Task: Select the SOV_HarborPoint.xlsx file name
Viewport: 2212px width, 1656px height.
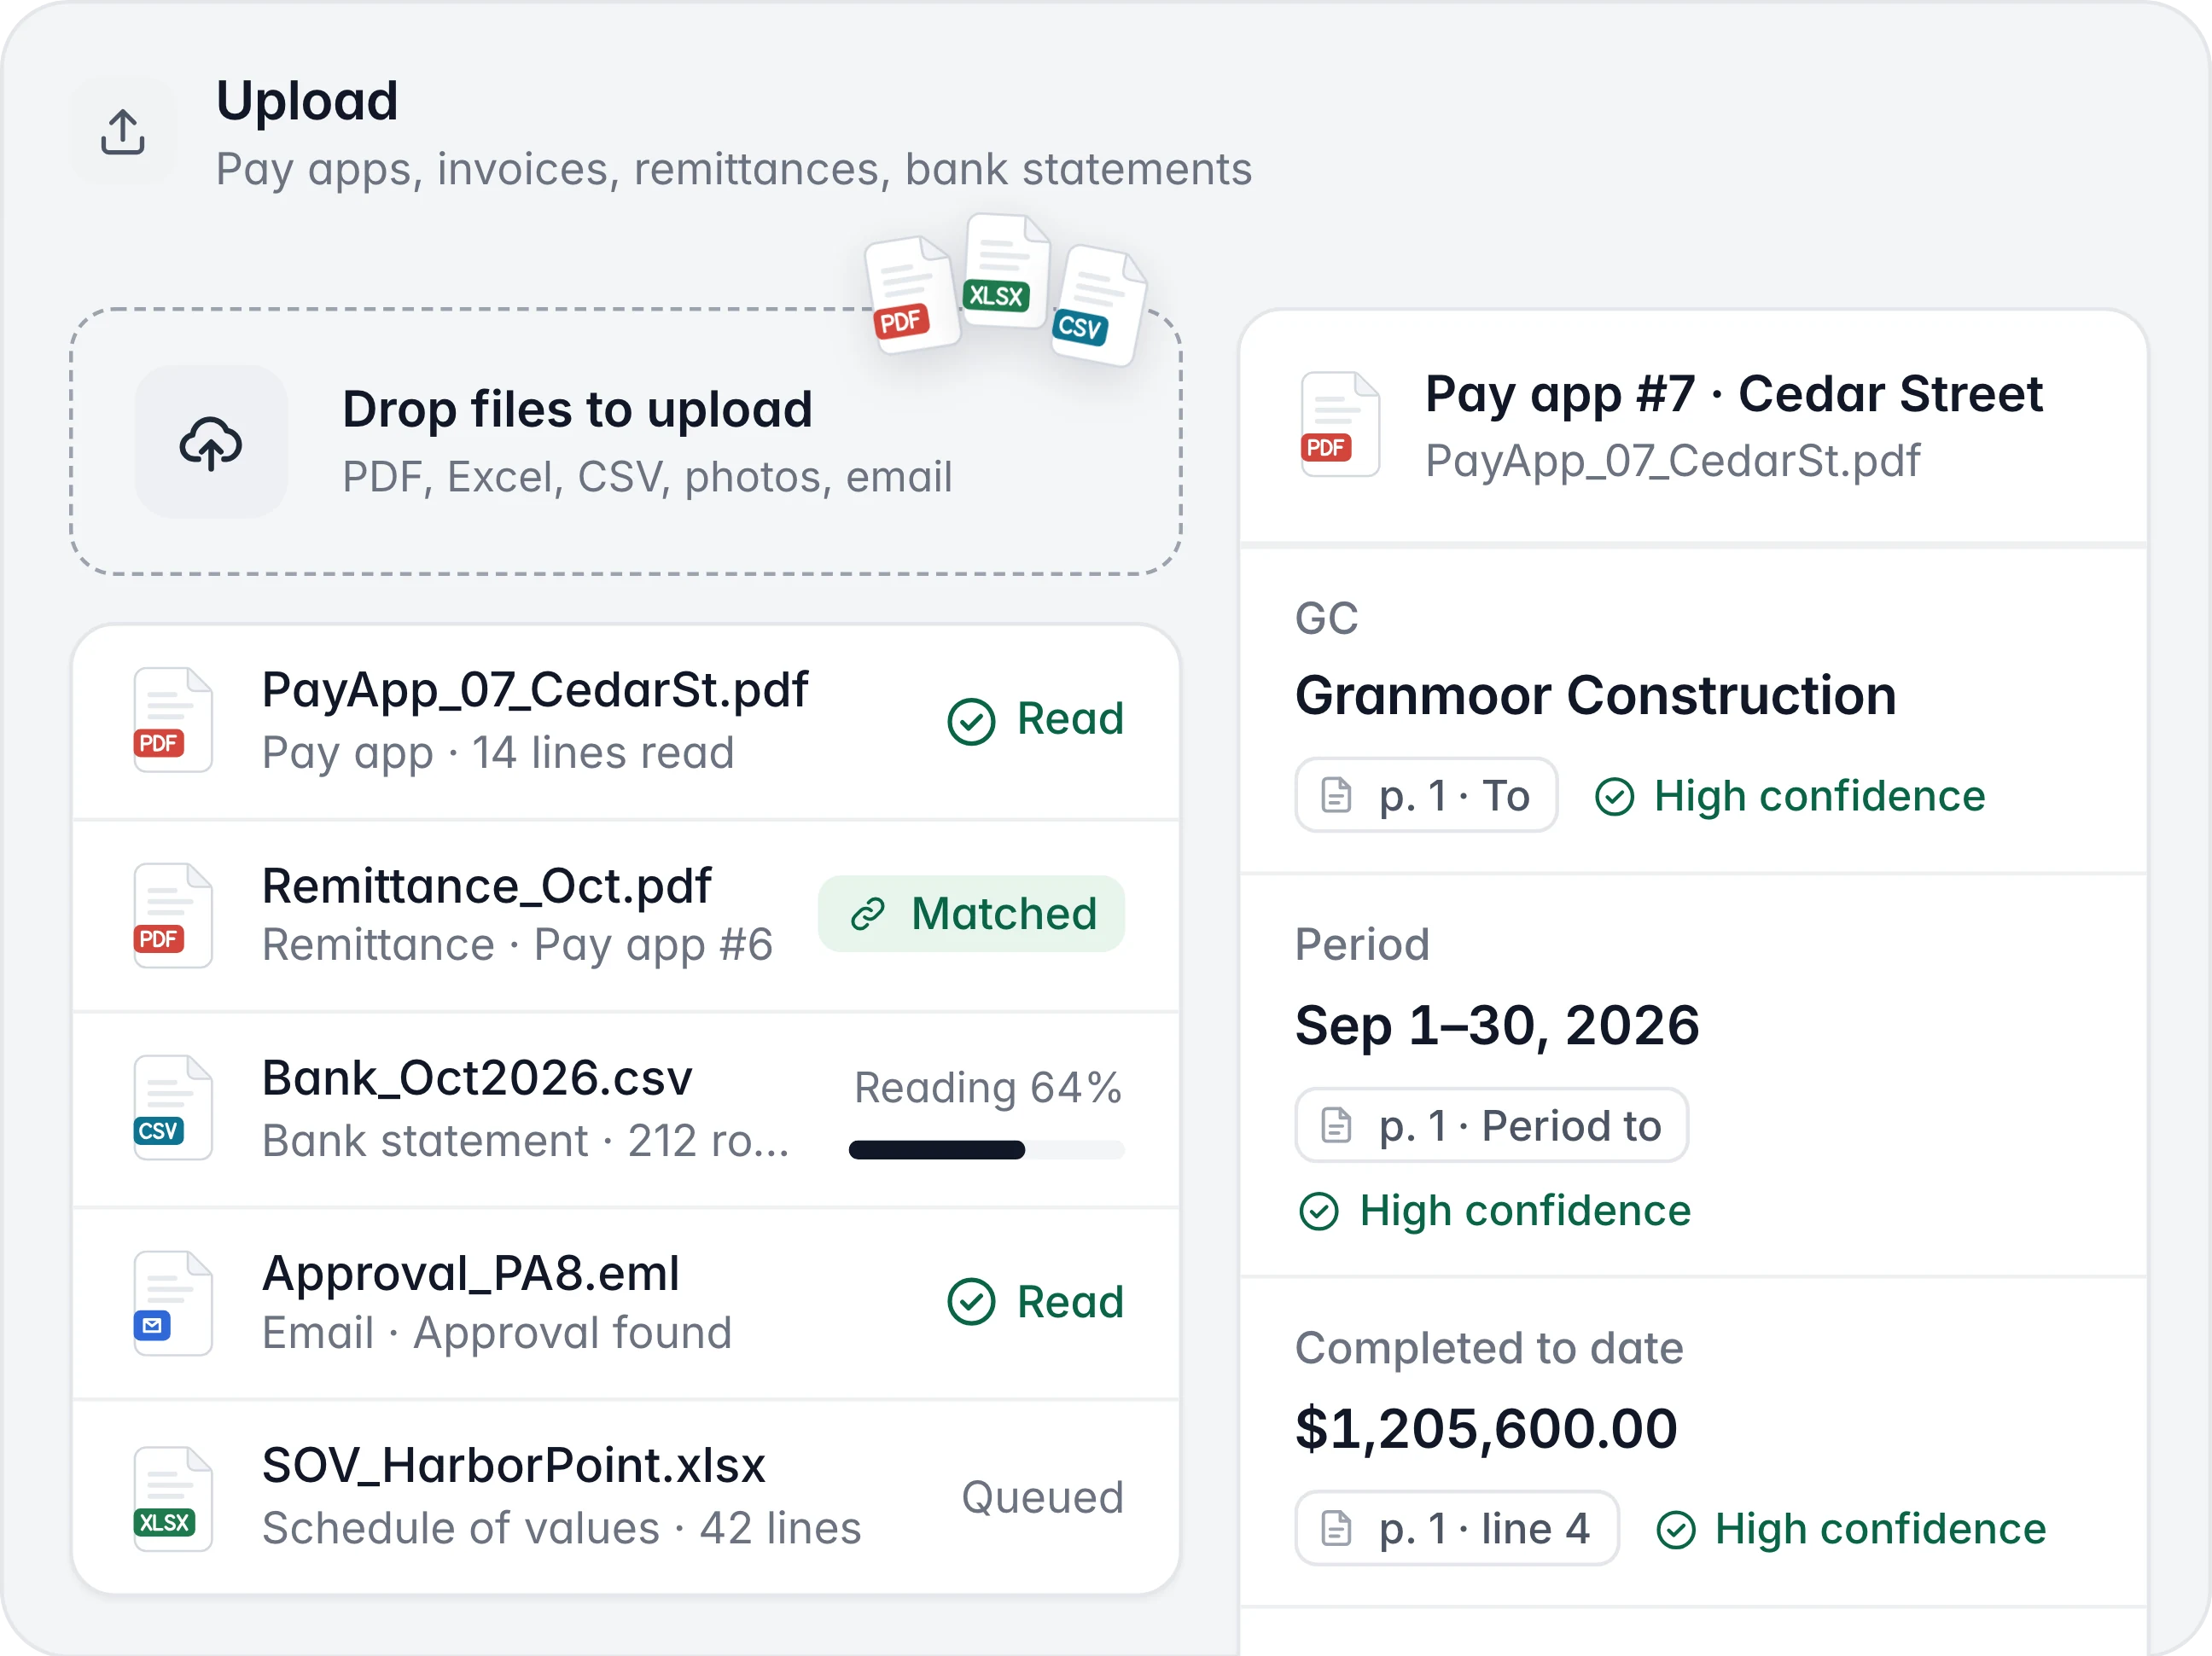Action: [514, 1466]
